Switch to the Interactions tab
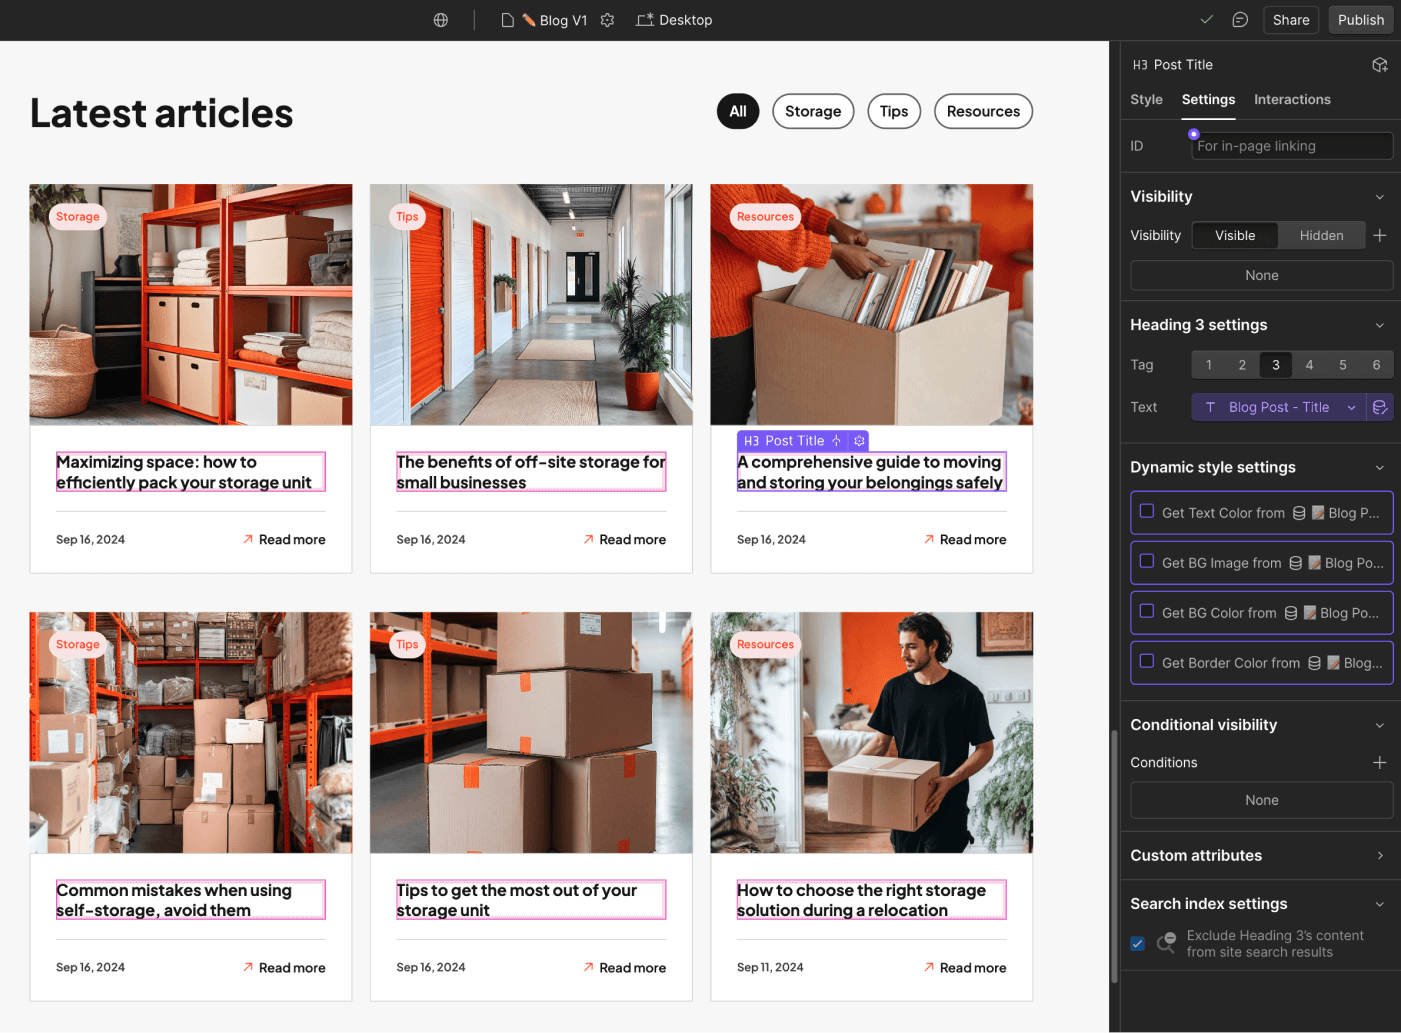 click(1292, 99)
